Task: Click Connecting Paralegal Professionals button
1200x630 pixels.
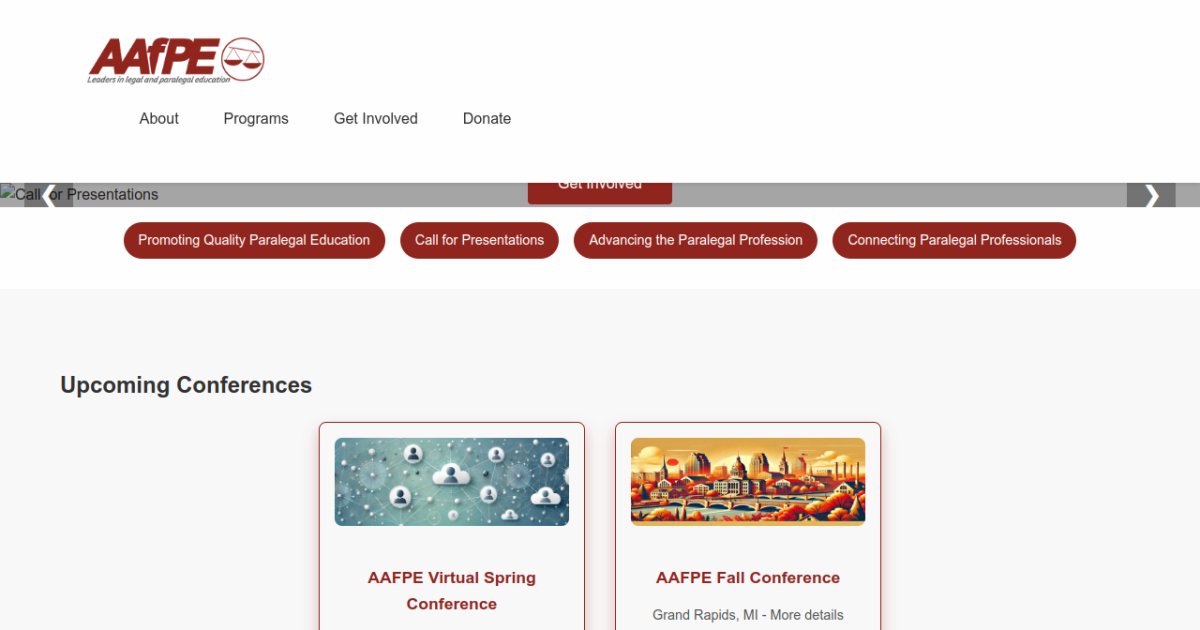Action: coord(954,240)
